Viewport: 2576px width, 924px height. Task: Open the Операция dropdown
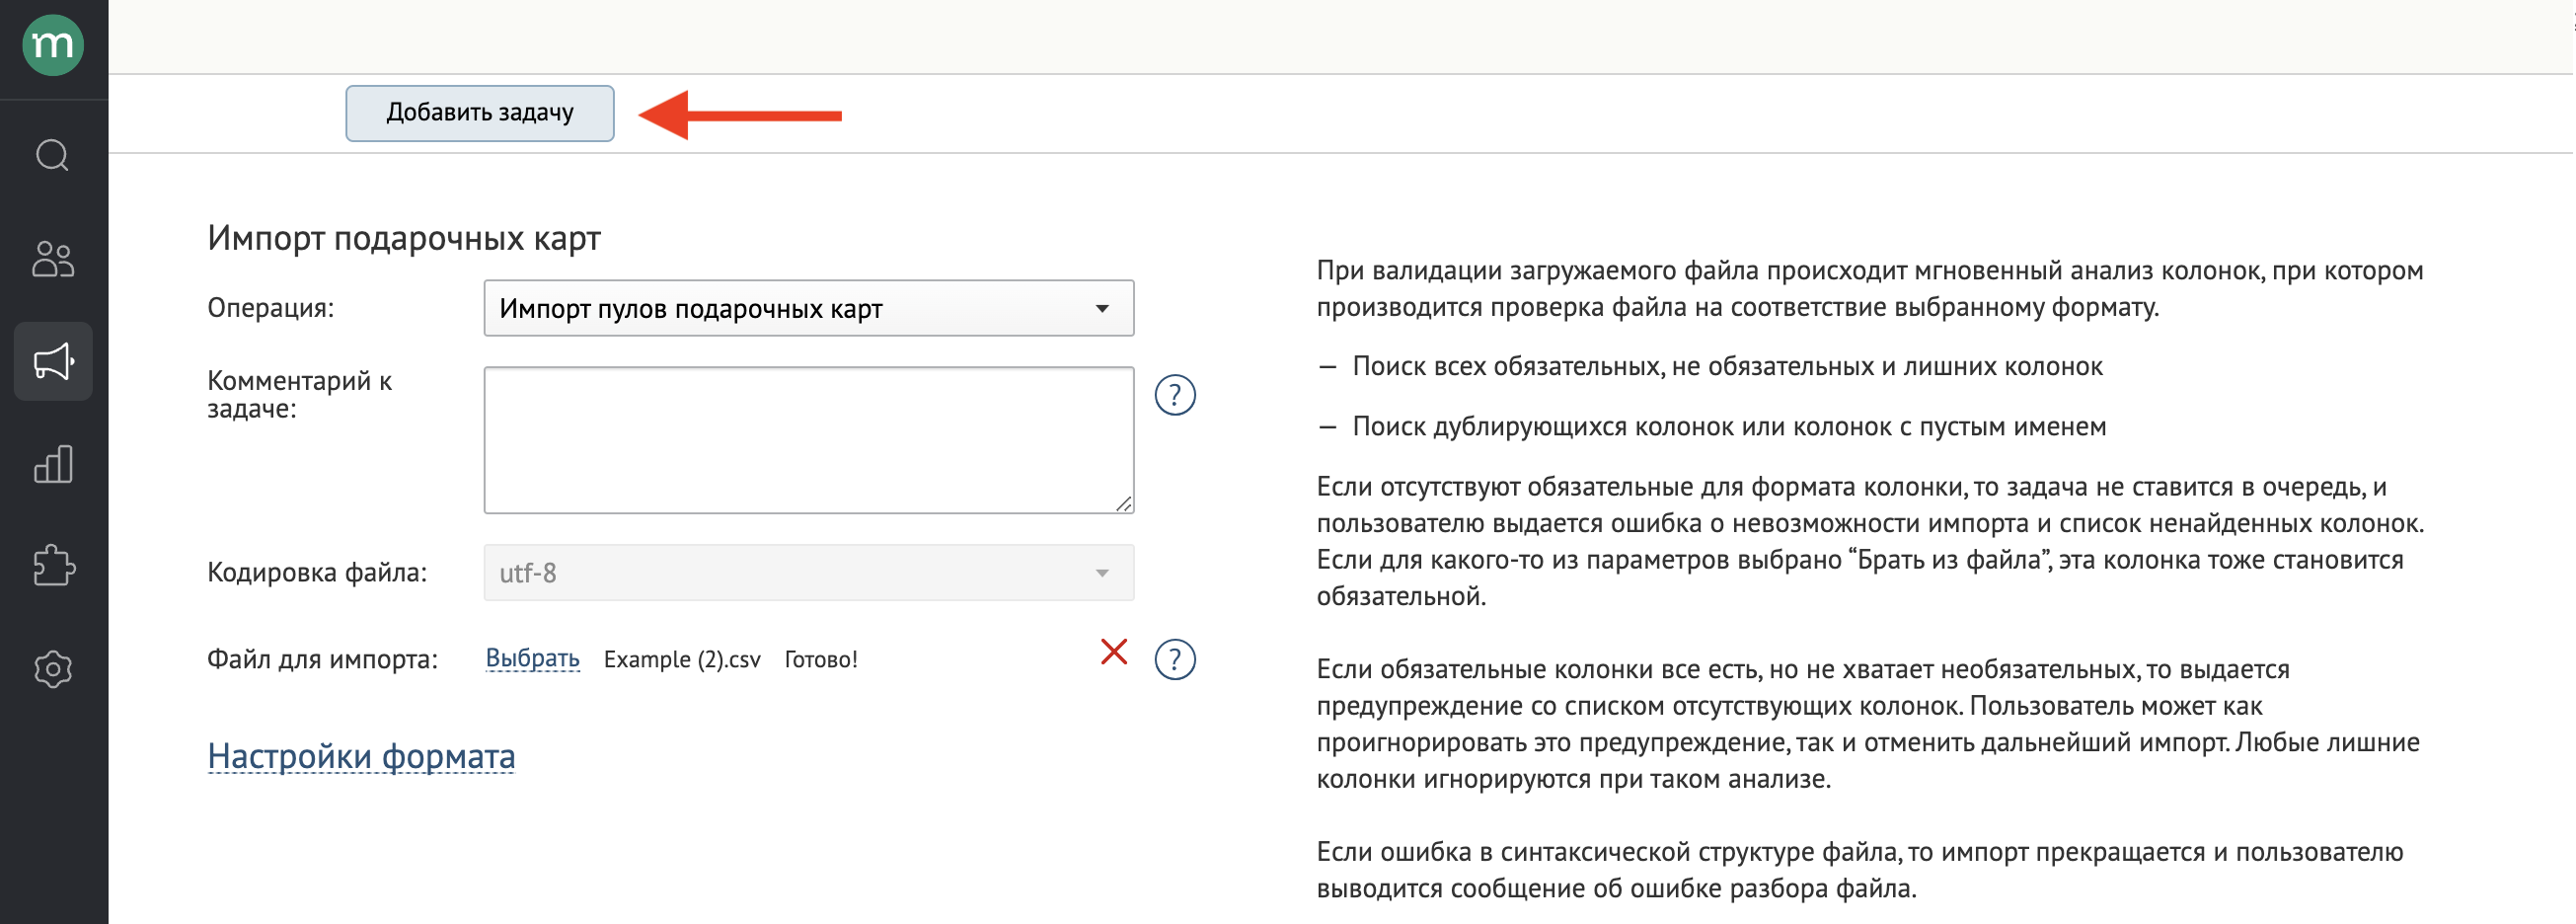pyautogui.click(x=809, y=308)
